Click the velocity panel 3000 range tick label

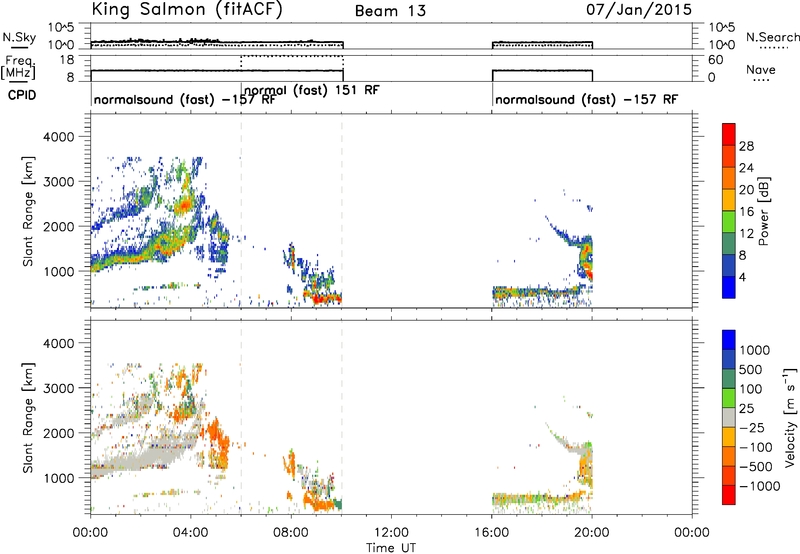coord(58,389)
